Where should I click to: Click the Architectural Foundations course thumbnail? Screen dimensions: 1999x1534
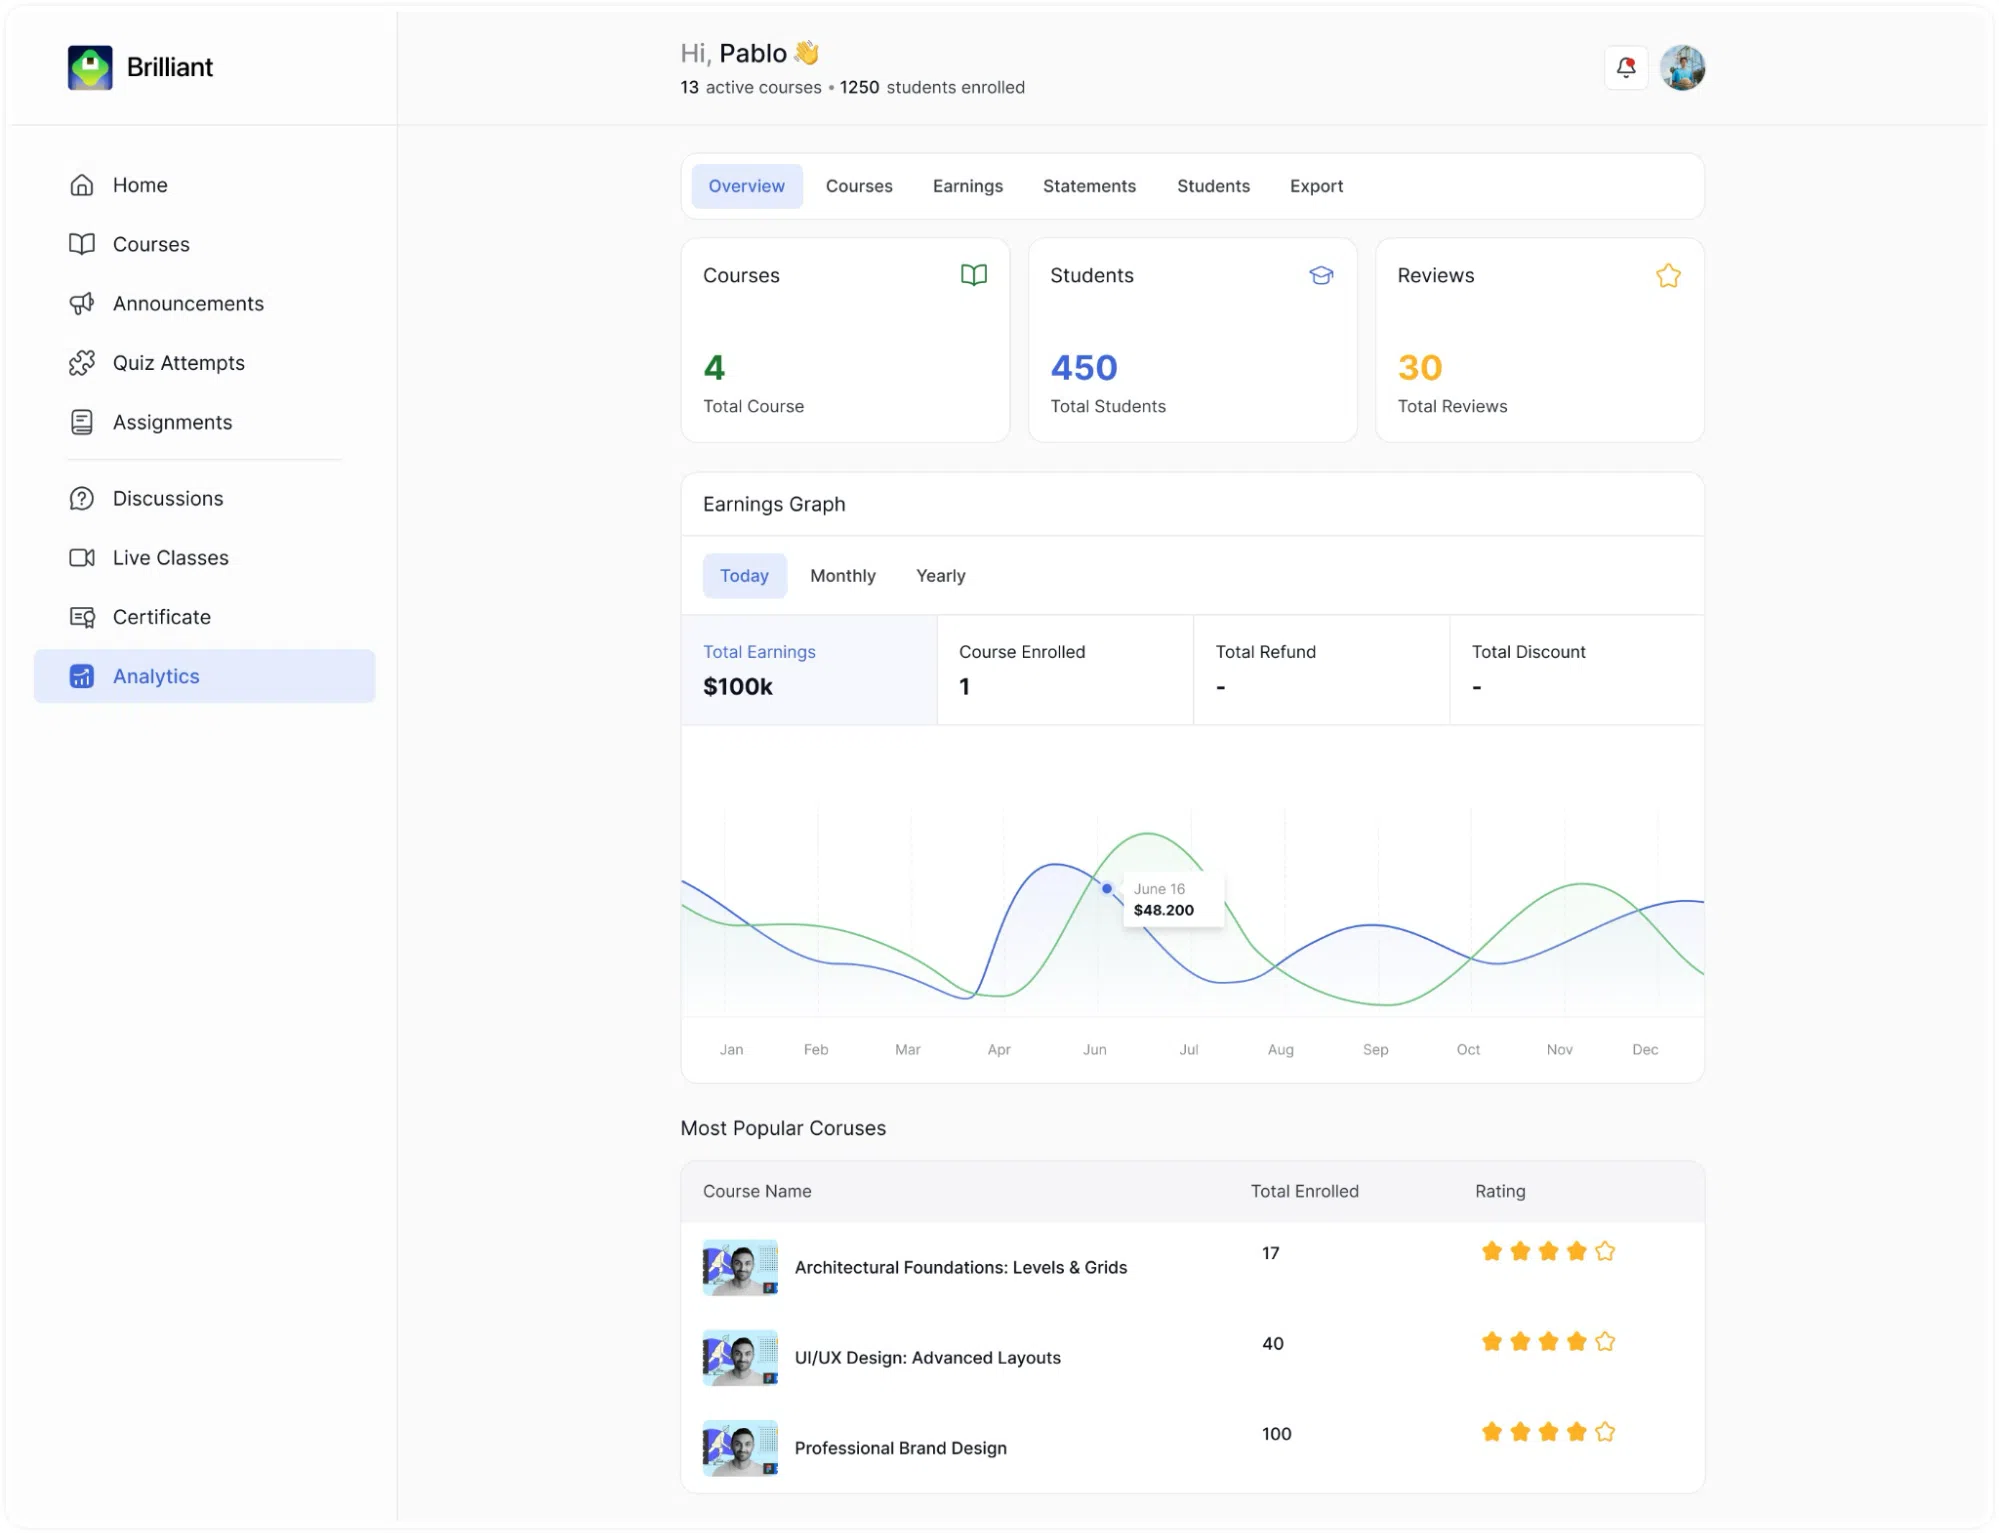740,1267
